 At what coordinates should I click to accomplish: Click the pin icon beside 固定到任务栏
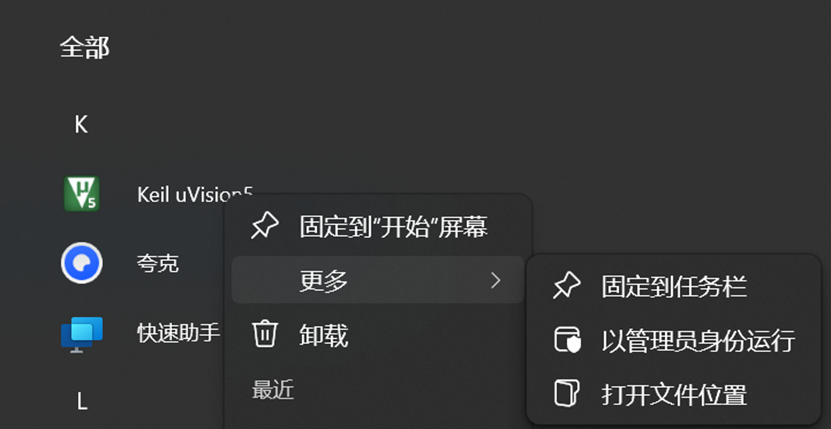[x=567, y=286]
